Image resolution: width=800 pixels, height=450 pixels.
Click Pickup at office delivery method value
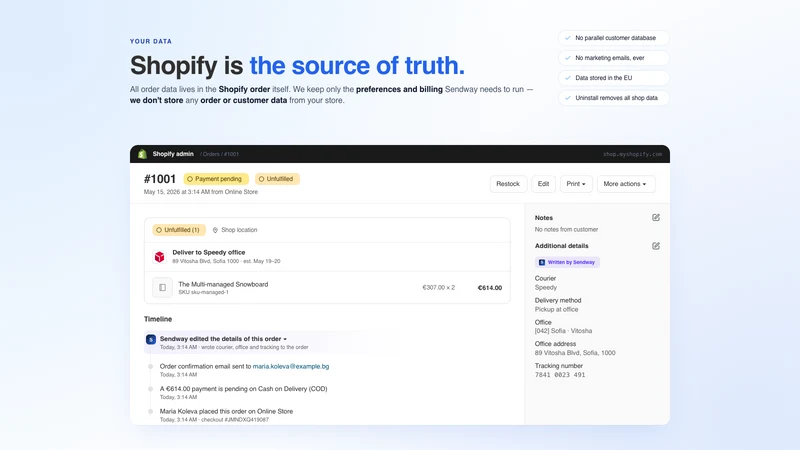tap(556, 309)
